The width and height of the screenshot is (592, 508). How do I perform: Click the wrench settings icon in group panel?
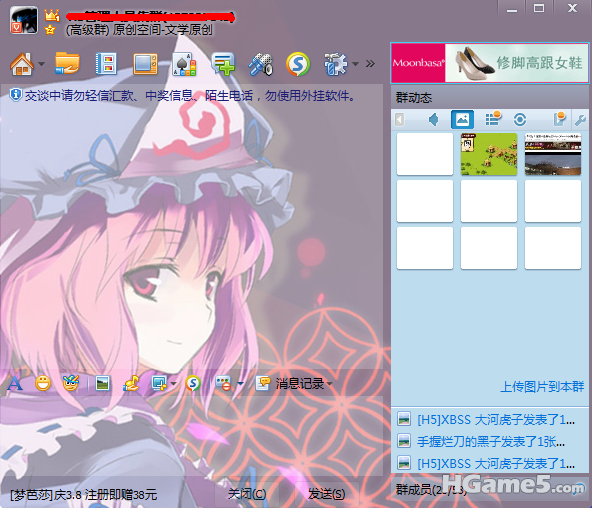click(x=580, y=120)
